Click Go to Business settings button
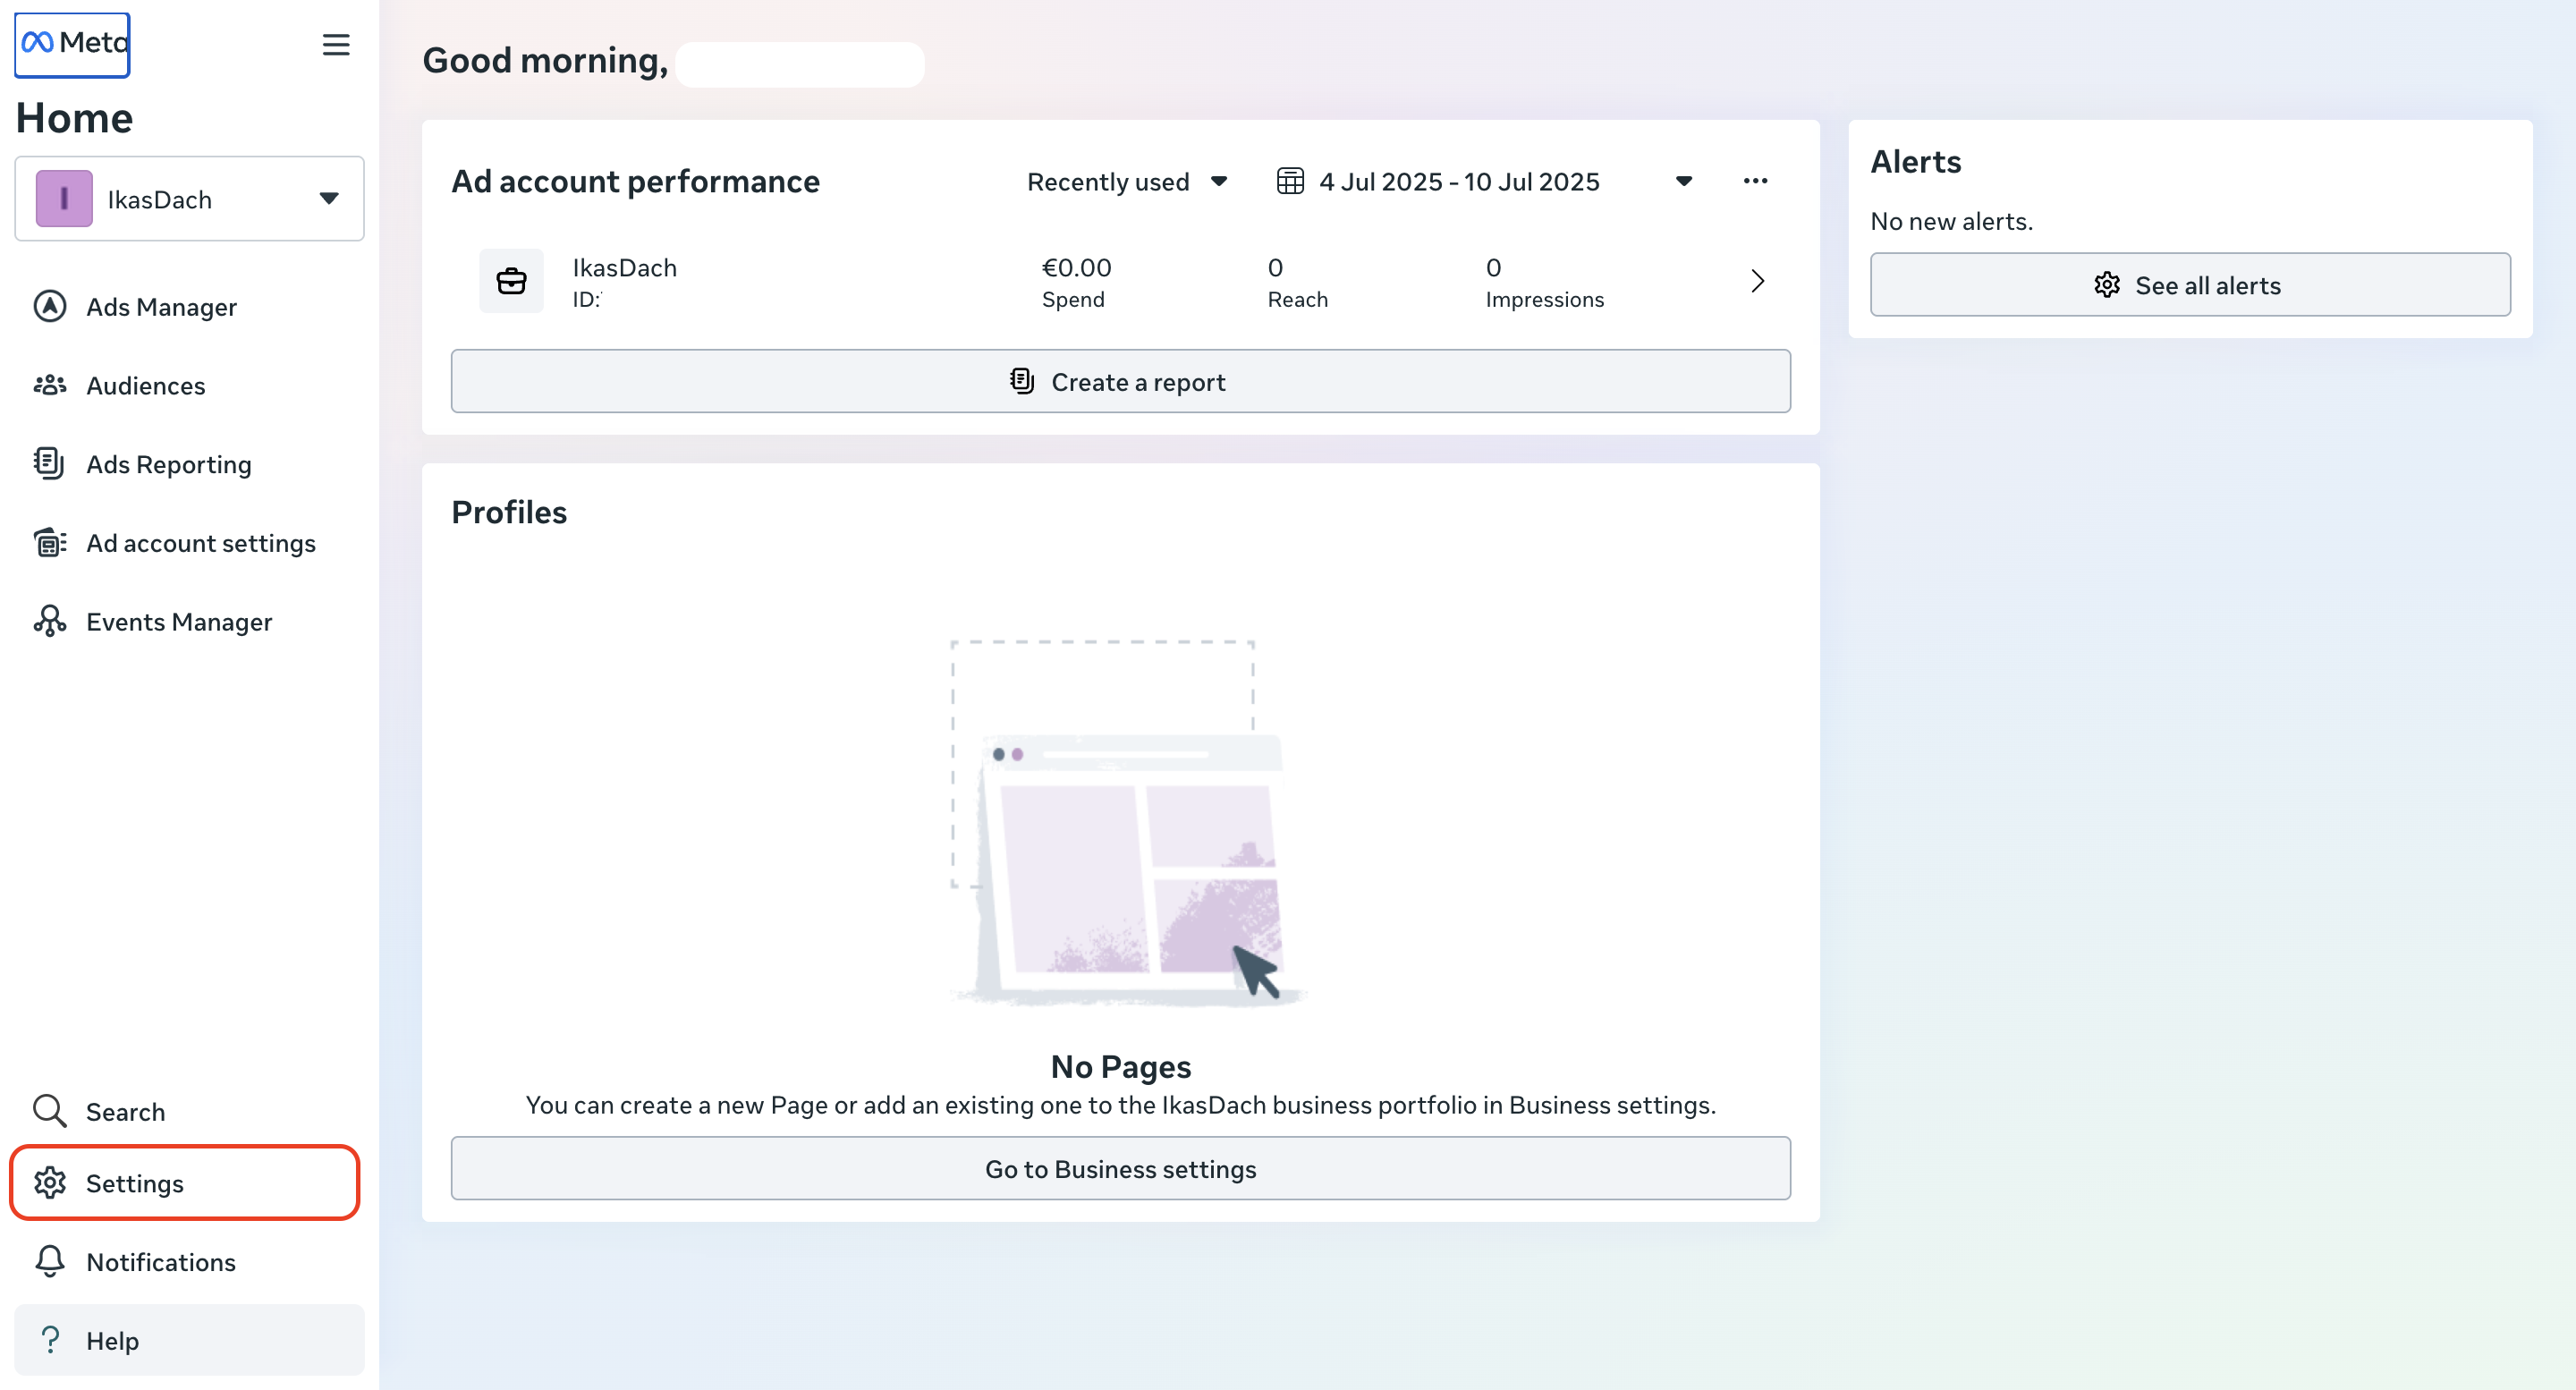The image size is (2576, 1390). click(x=1120, y=1168)
